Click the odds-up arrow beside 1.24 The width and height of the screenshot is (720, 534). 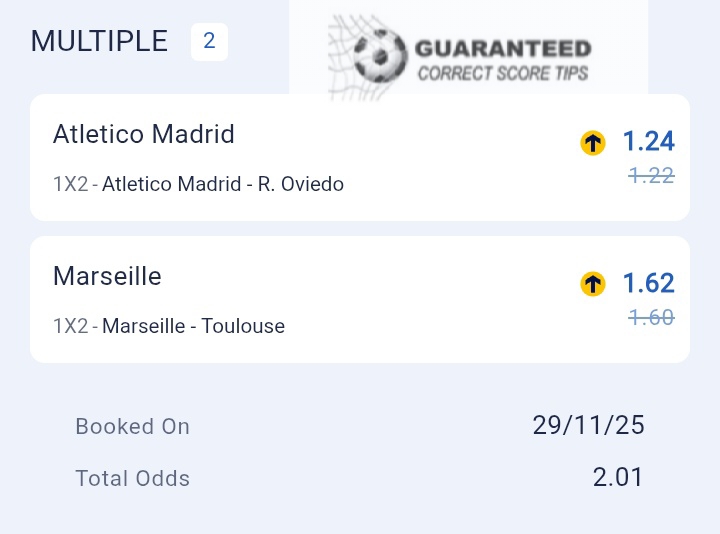pos(593,143)
